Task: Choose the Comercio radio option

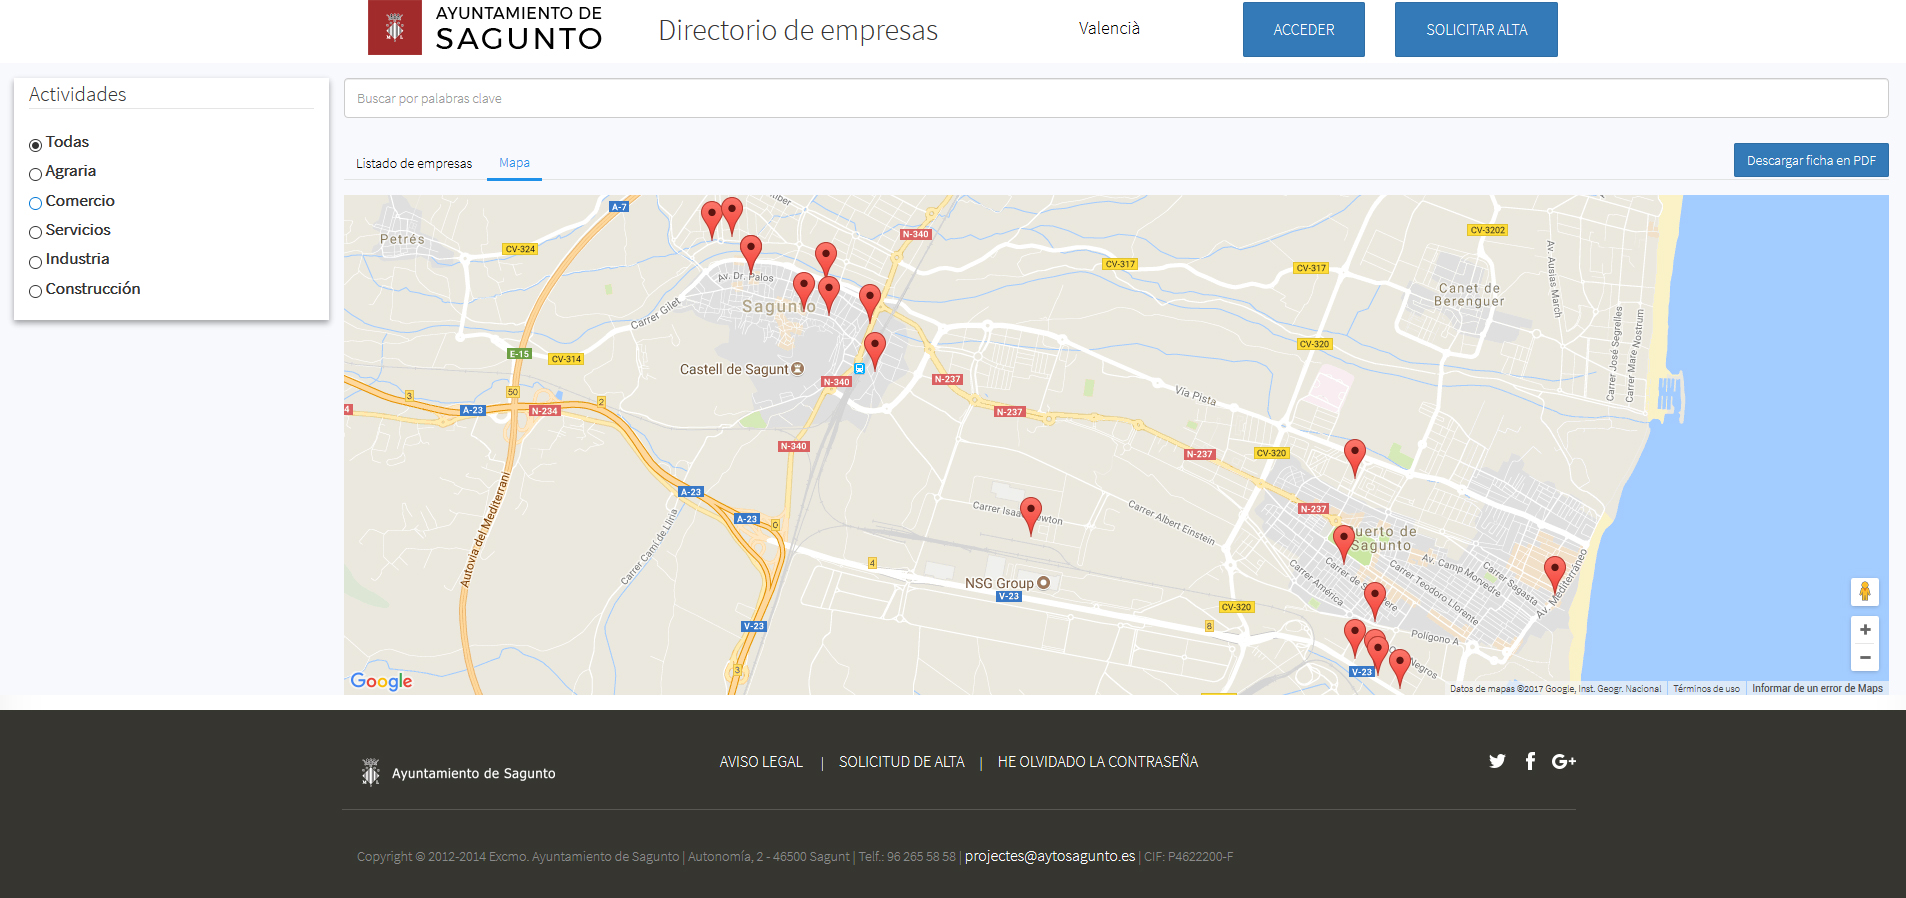Action: pyautogui.click(x=36, y=203)
